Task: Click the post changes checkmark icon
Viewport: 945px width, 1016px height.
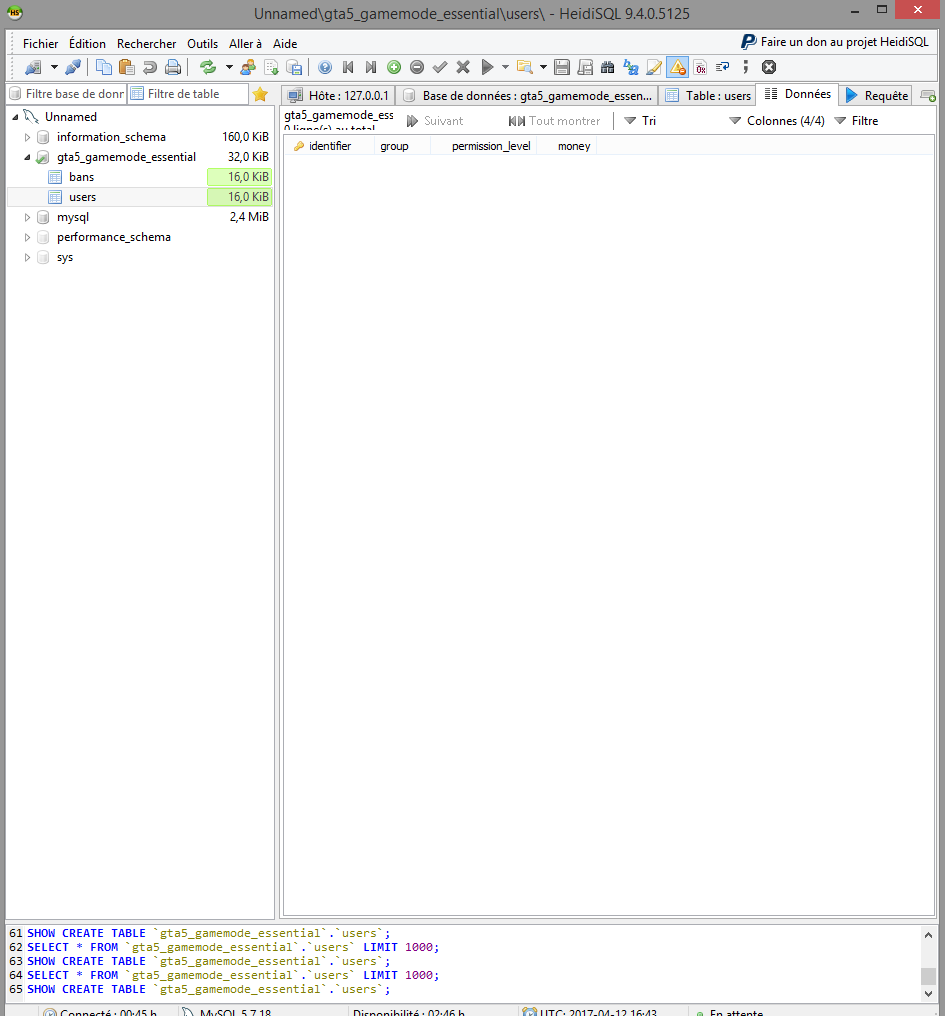Action: [440, 67]
